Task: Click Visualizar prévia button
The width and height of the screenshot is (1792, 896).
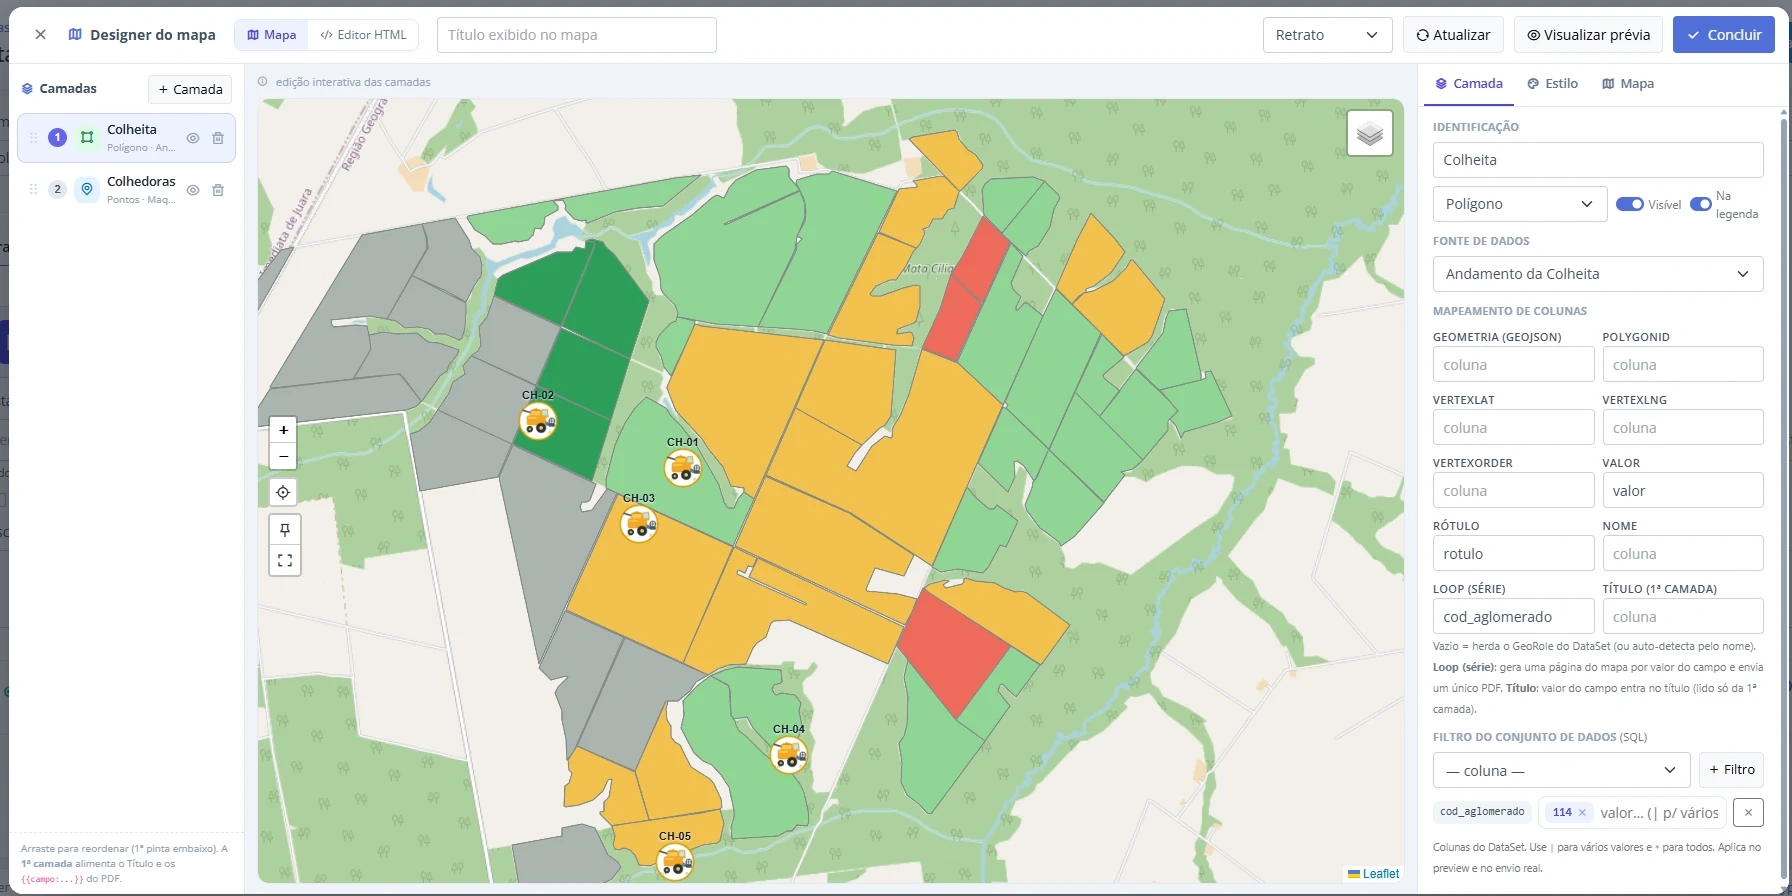Action: click(x=1588, y=35)
